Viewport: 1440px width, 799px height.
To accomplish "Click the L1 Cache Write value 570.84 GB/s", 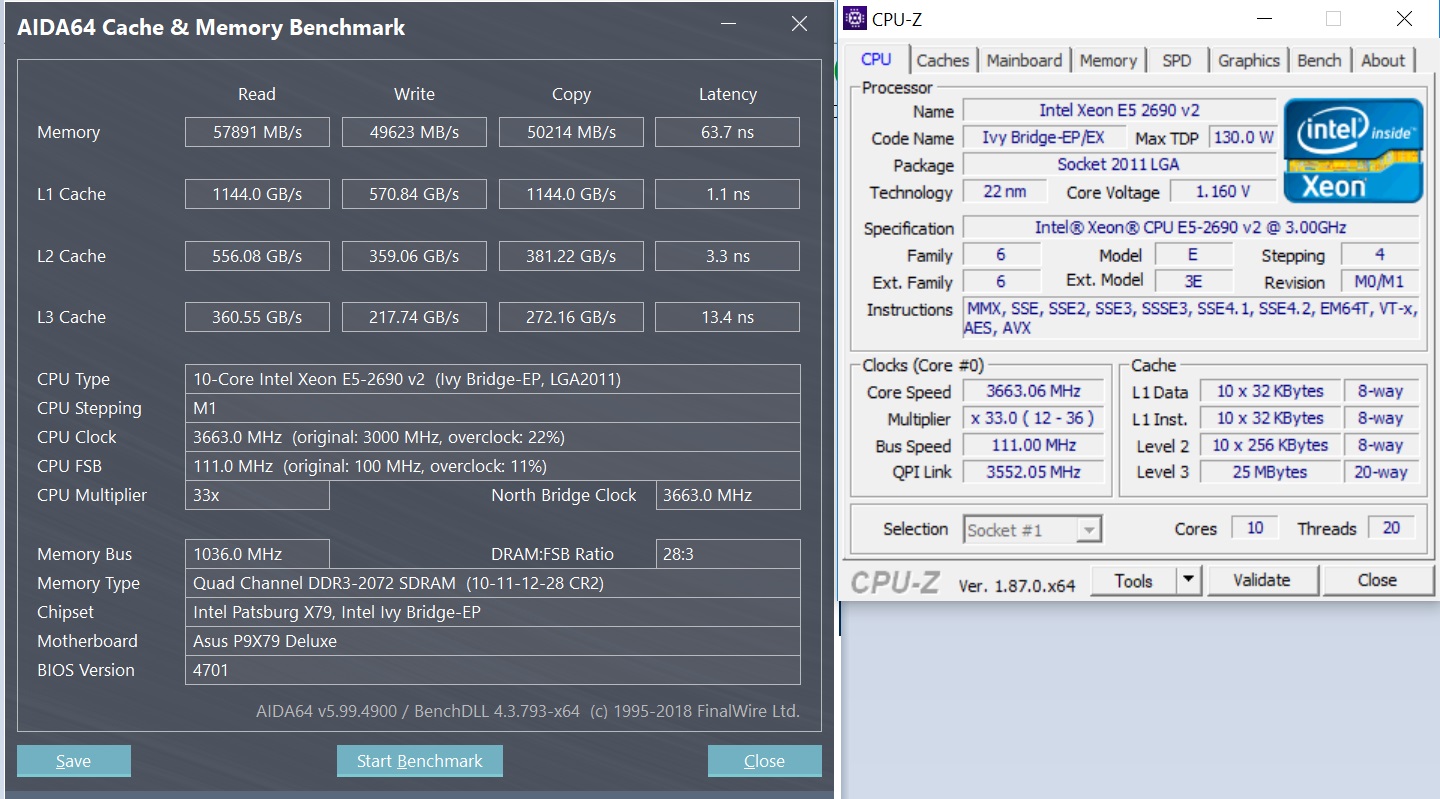I will point(414,194).
